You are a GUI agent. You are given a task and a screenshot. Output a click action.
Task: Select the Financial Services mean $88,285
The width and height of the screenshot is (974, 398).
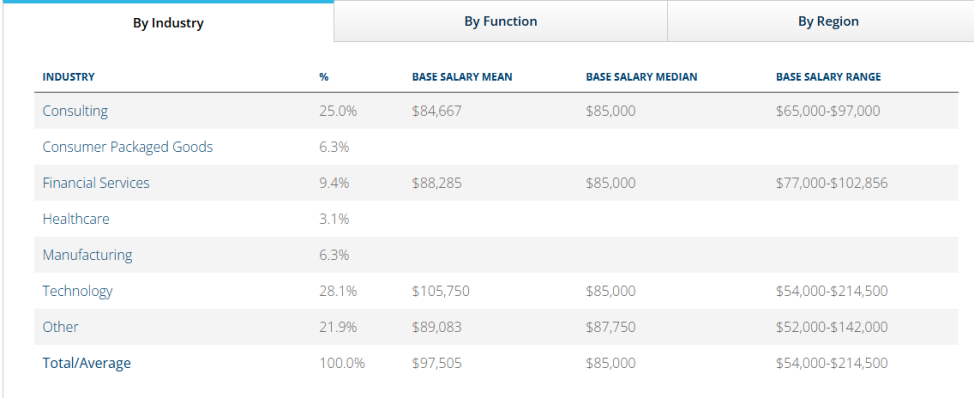[437, 183]
